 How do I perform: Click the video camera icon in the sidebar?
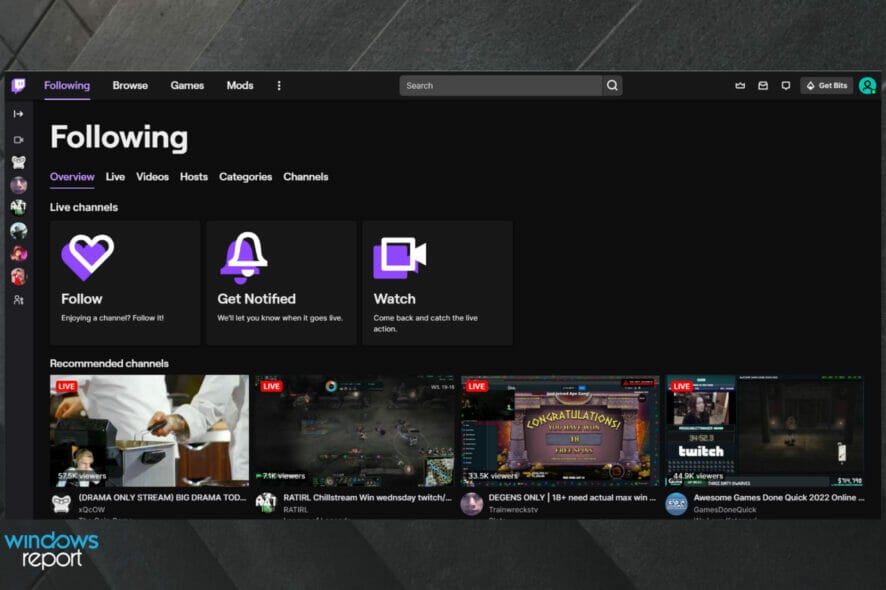coord(16,140)
